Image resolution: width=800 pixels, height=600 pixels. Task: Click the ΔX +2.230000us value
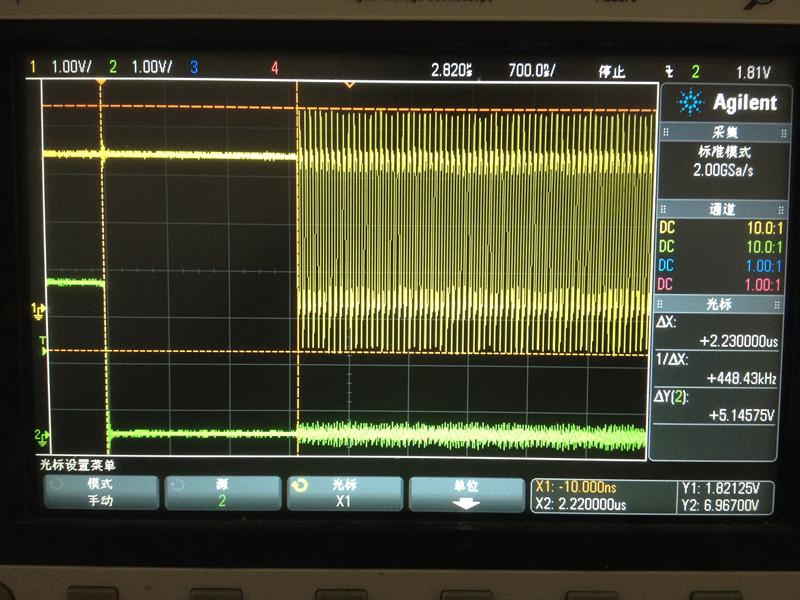(739, 341)
